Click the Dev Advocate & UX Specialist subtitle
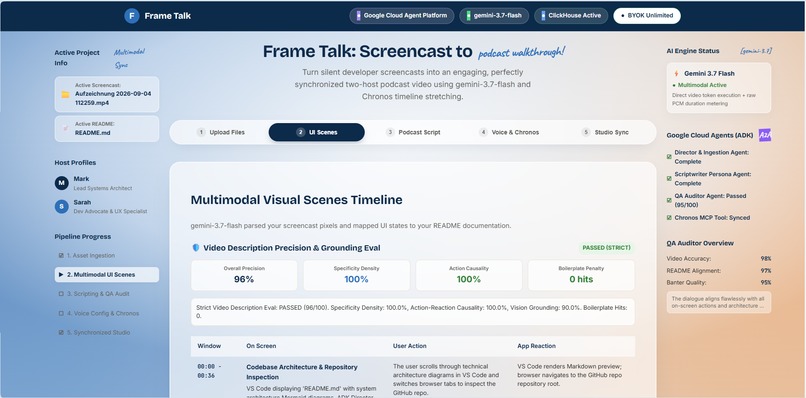The height and width of the screenshot is (398, 806). pyautogui.click(x=111, y=211)
